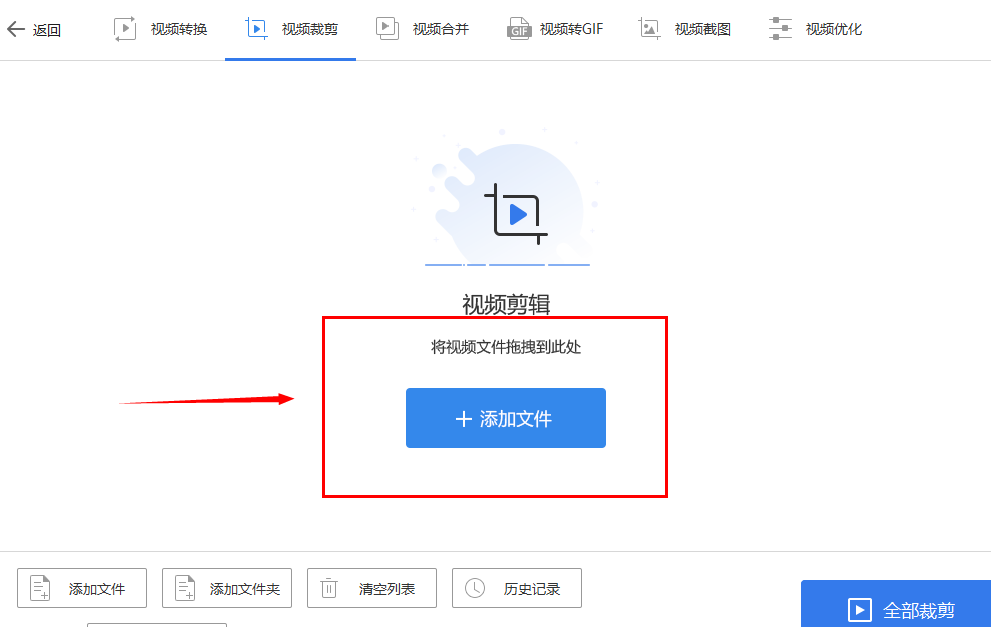Click the play icon on 全部裁剪
The image size is (991, 627).
(x=860, y=610)
